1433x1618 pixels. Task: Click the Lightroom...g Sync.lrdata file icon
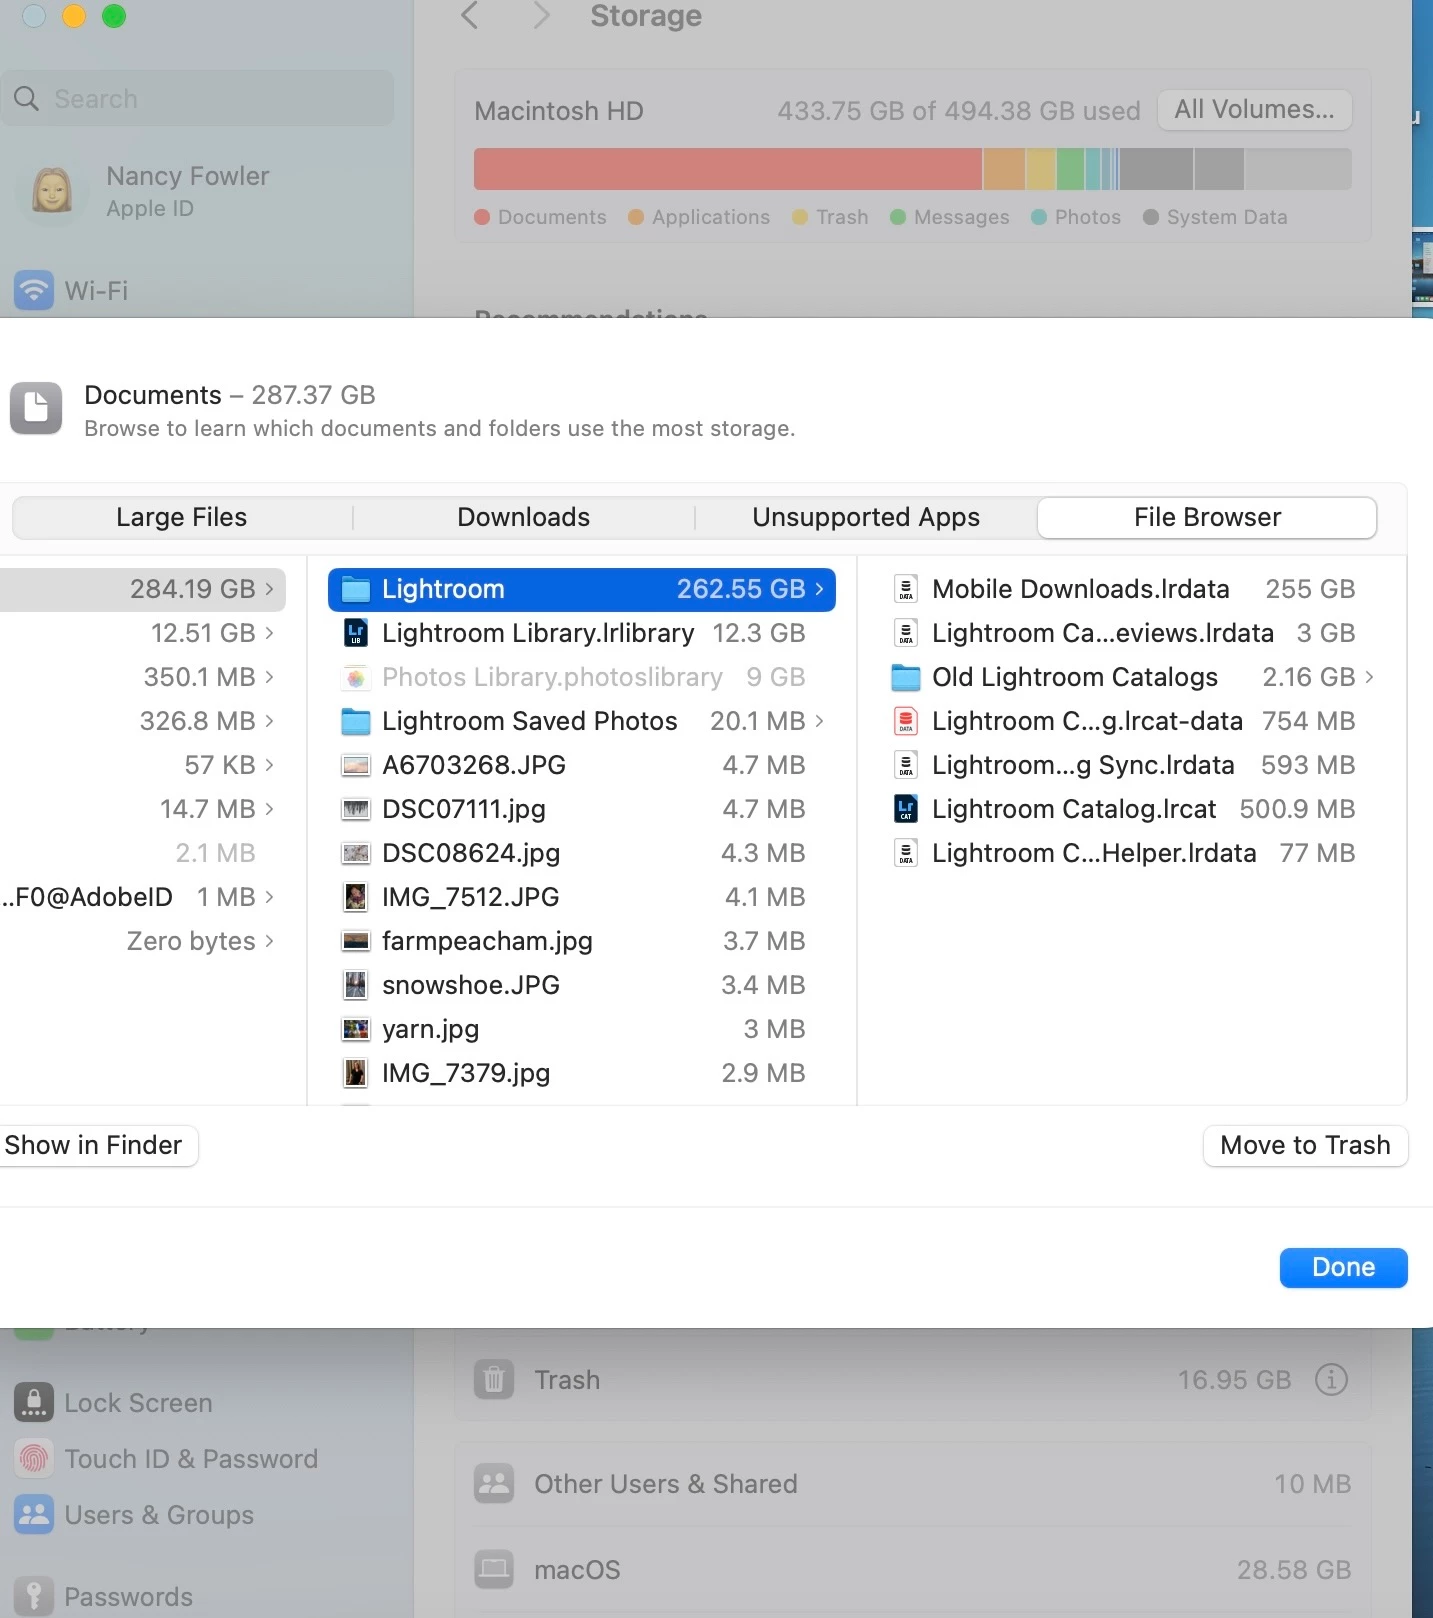coord(906,765)
